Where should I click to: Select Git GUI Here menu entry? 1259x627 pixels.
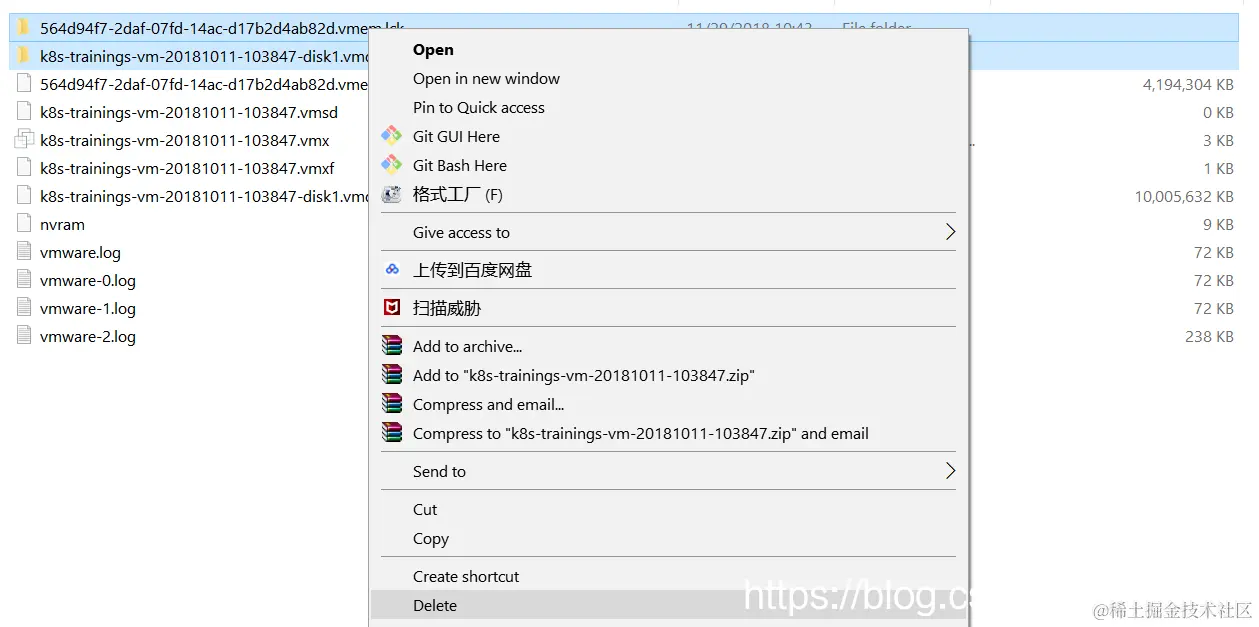[x=456, y=136]
